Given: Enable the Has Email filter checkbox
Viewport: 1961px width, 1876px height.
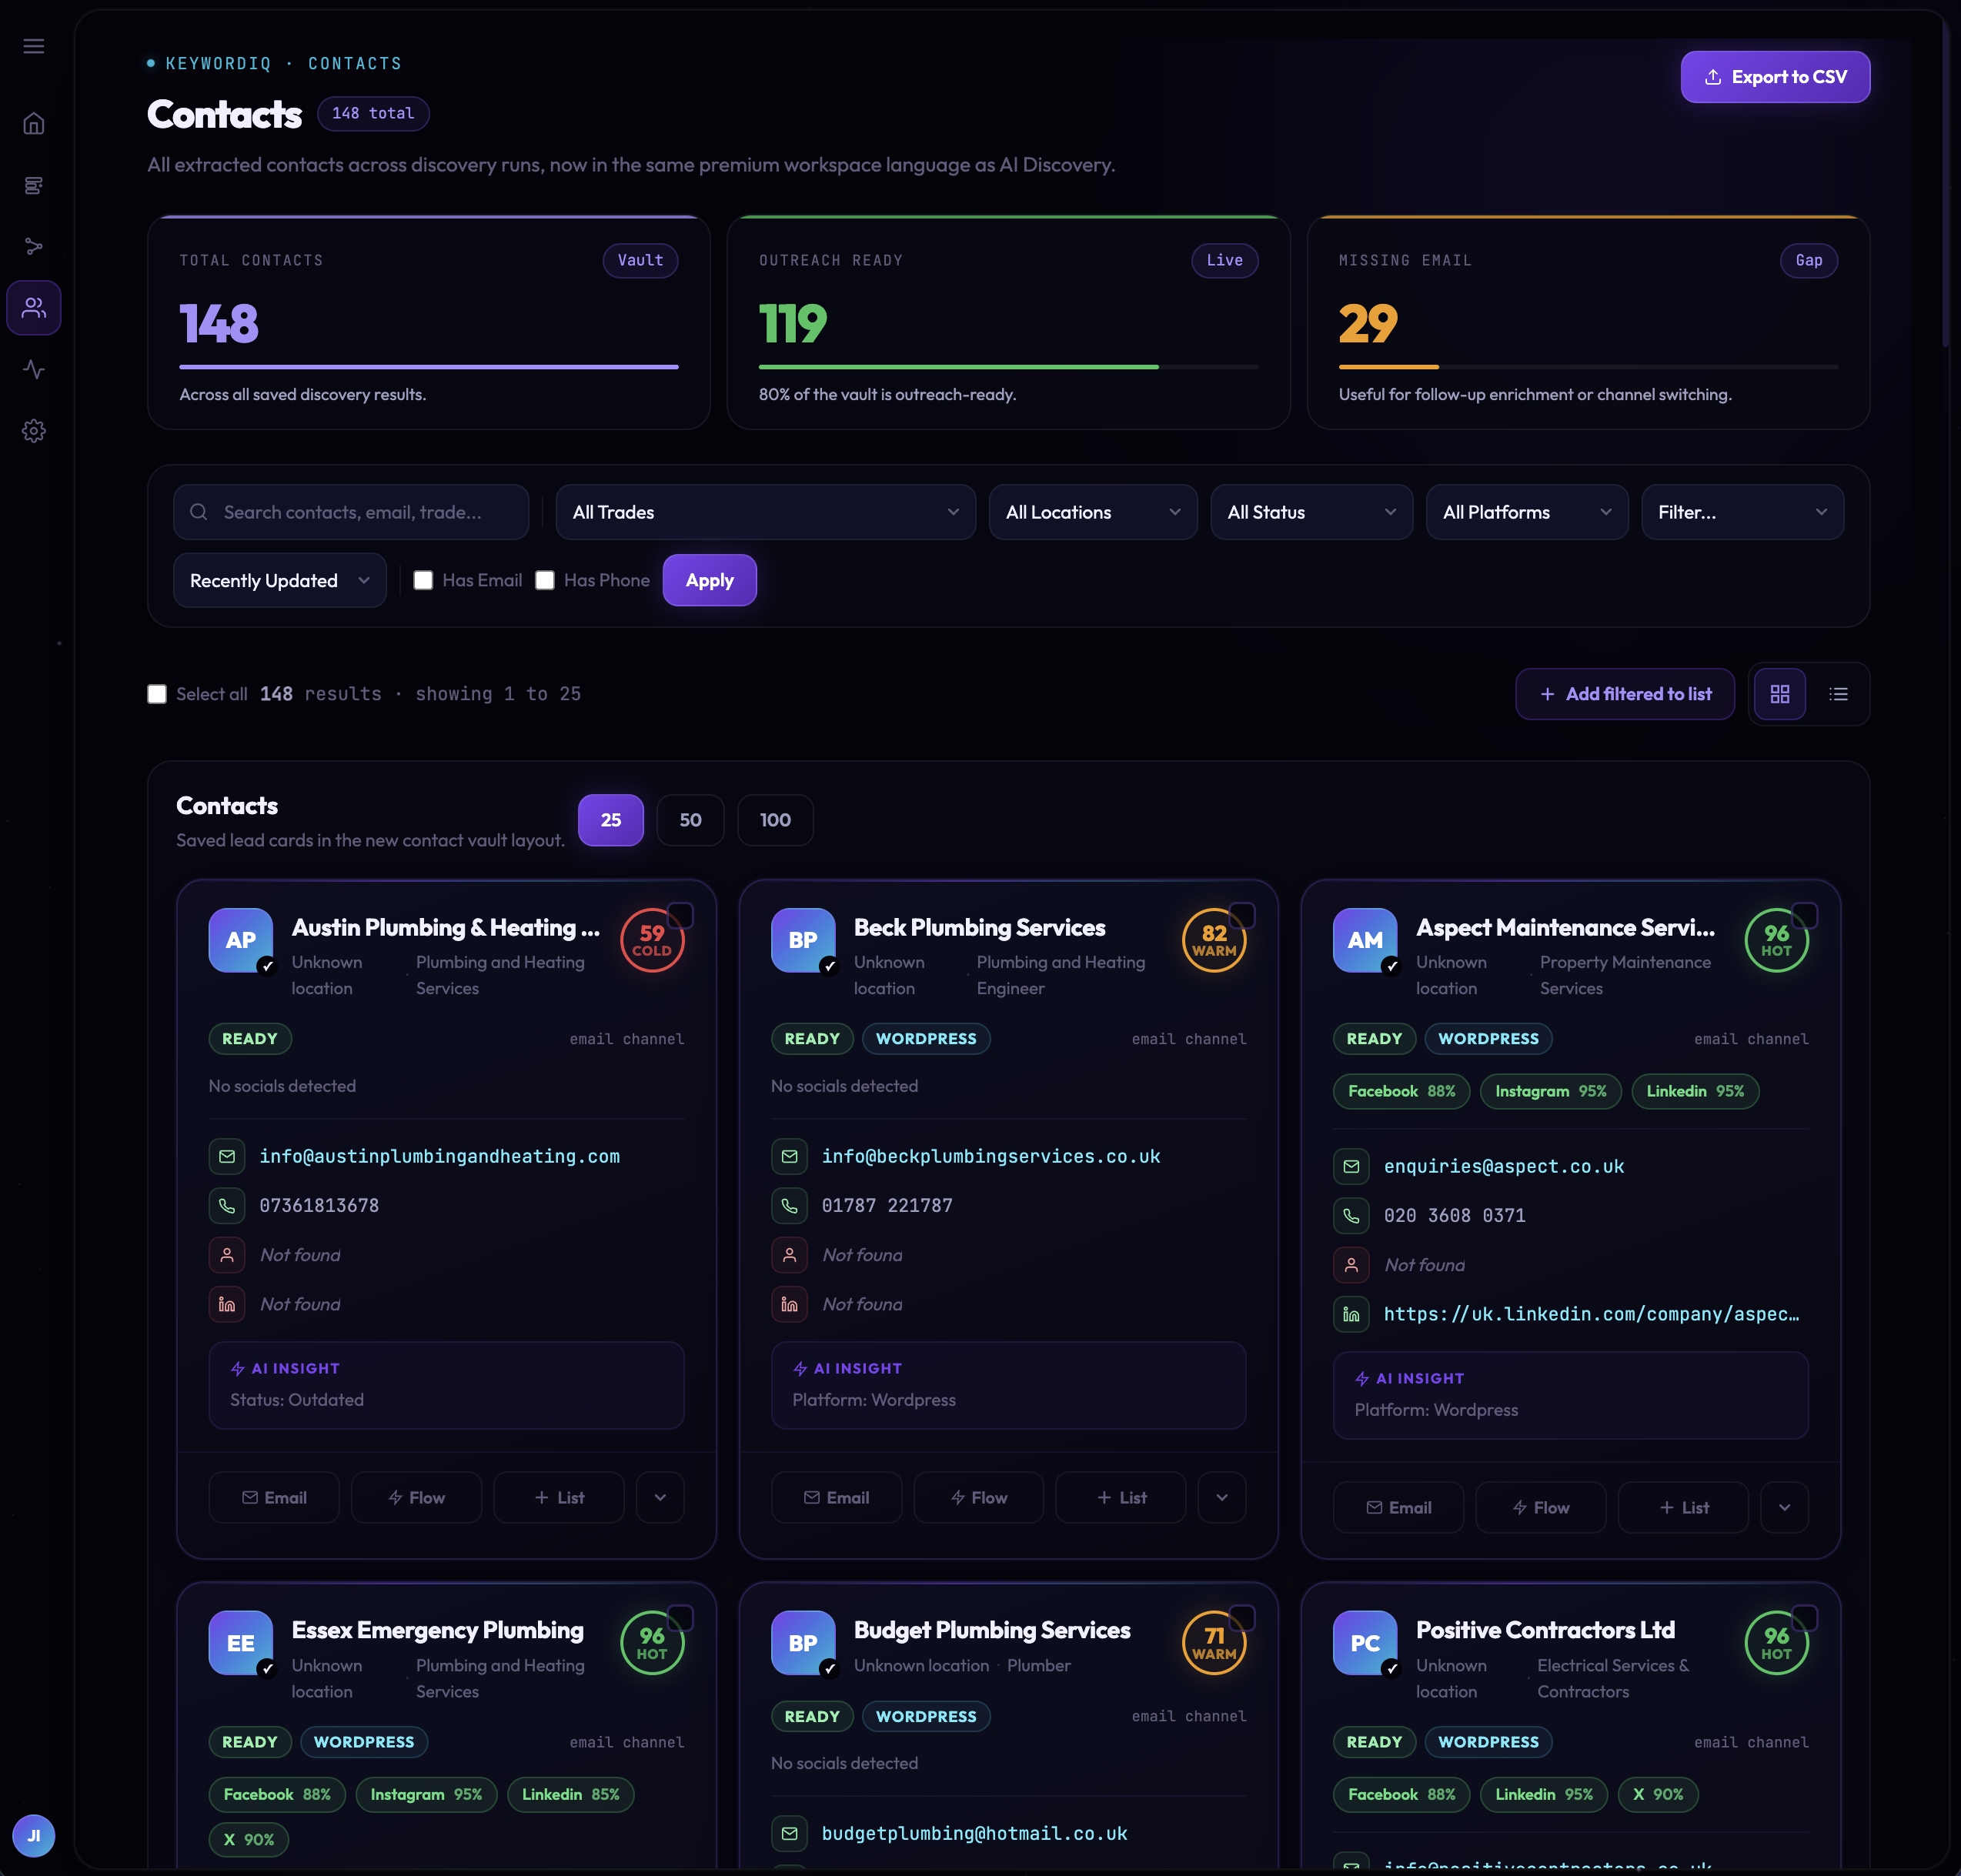Looking at the screenshot, I should point(423,580).
